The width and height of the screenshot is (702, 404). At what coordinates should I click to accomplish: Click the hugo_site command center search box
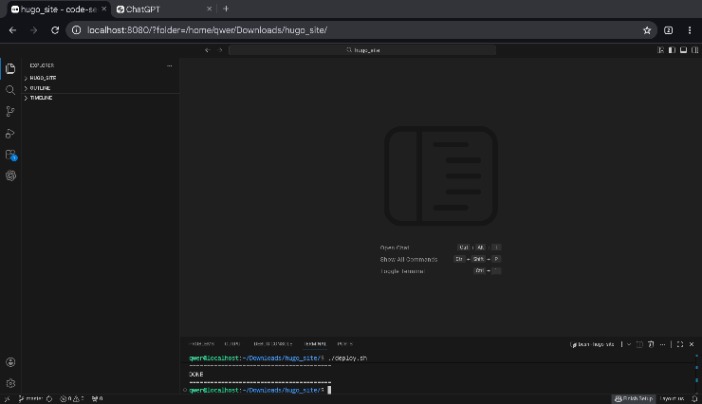pyautogui.click(x=362, y=50)
